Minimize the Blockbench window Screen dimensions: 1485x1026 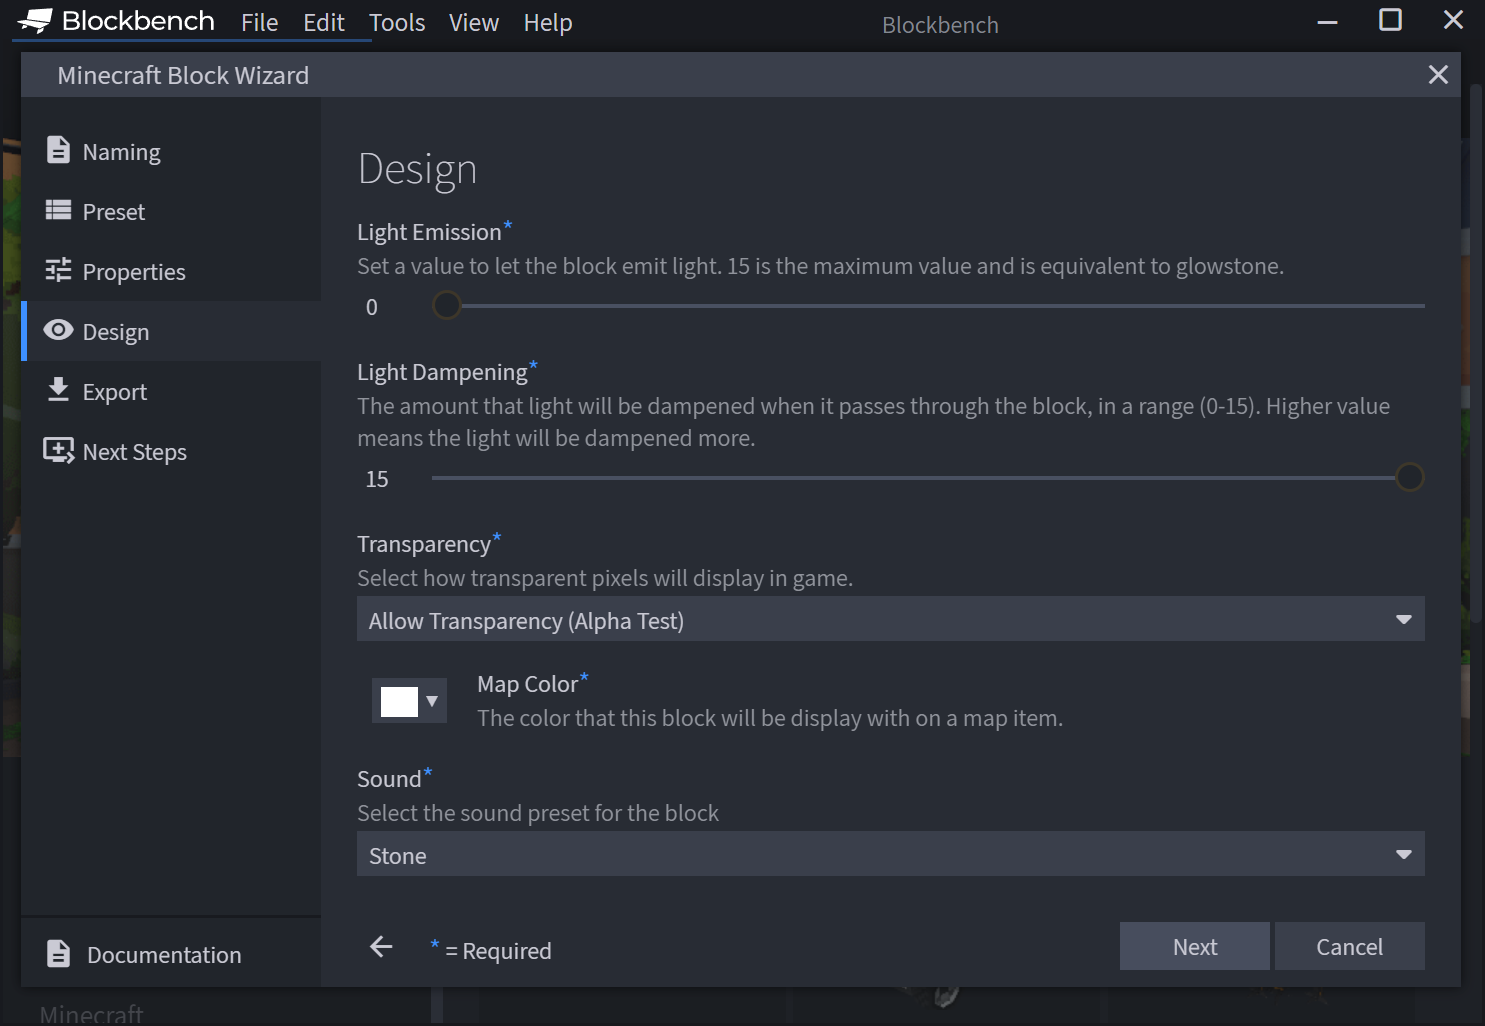[1328, 22]
